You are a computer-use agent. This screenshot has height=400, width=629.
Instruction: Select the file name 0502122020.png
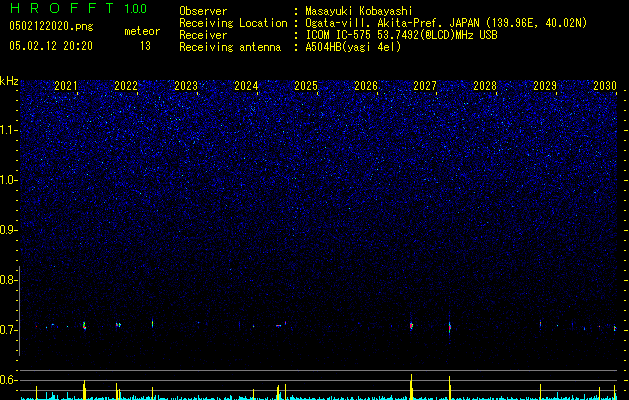pyautogui.click(x=51, y=27)
